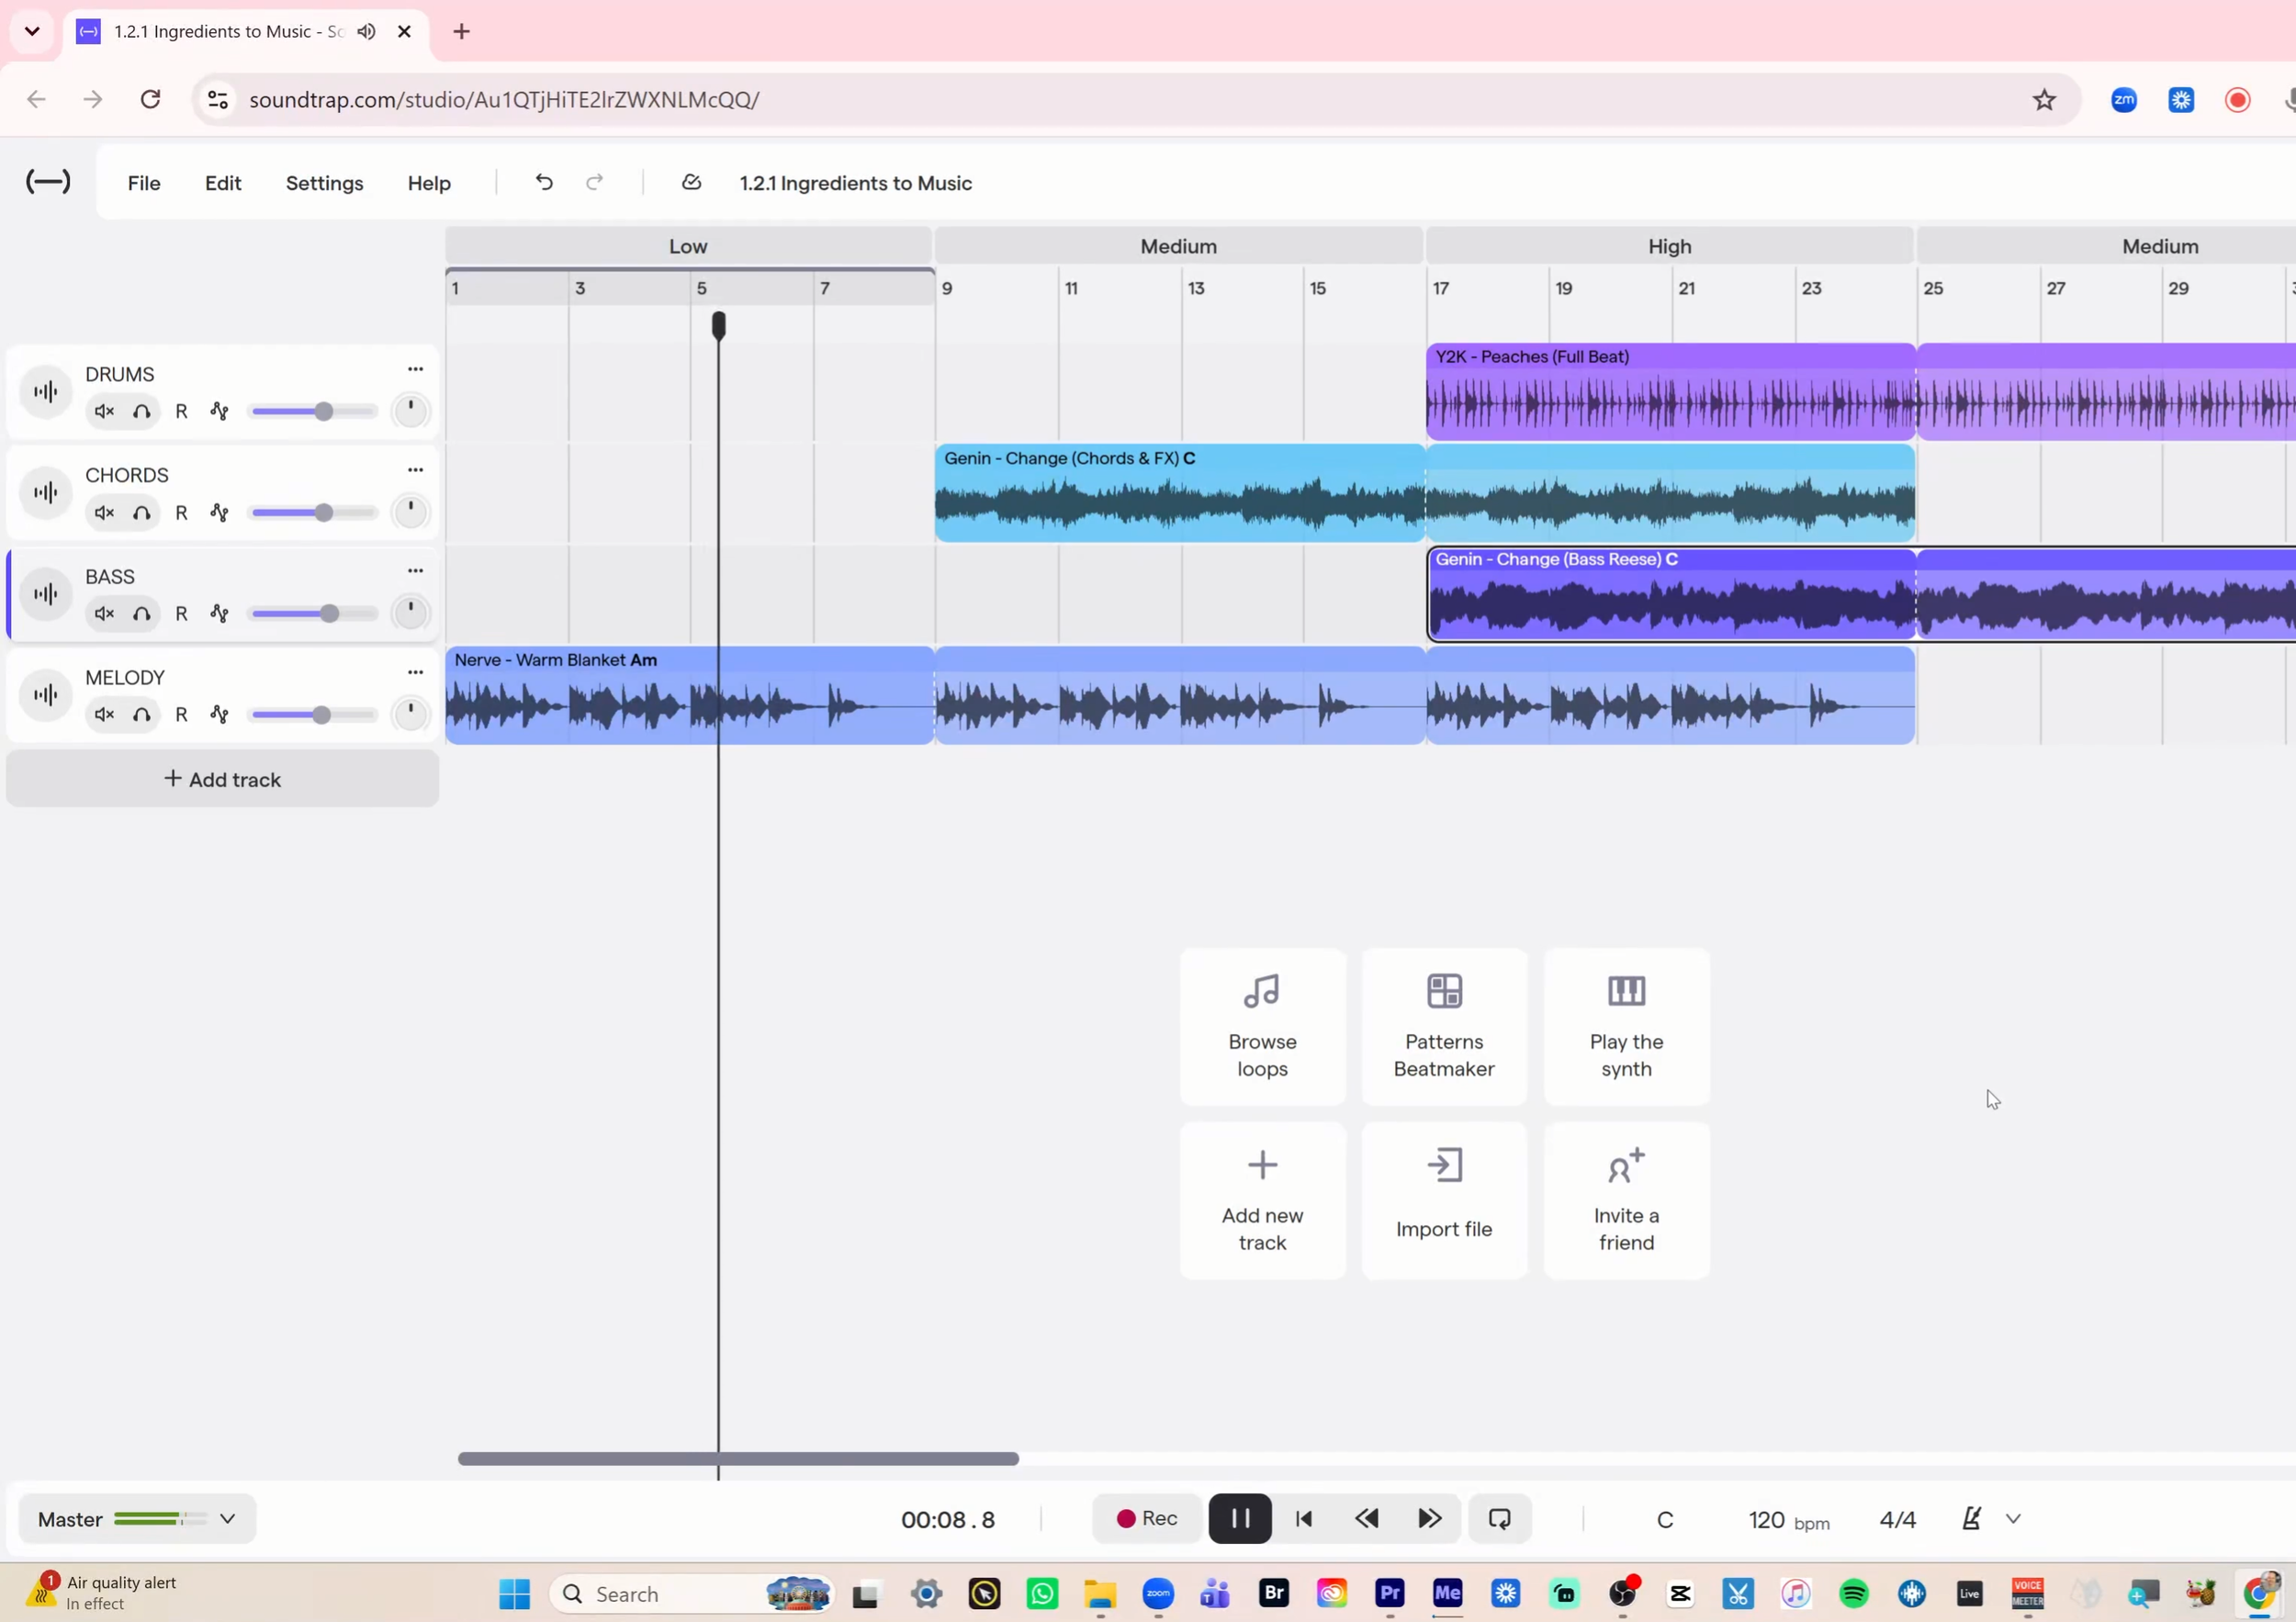The width and height of the screenshot is (2296, 1622).
Task: Open Premiere Pro from the taskbar
Action: point(1390,1594)
